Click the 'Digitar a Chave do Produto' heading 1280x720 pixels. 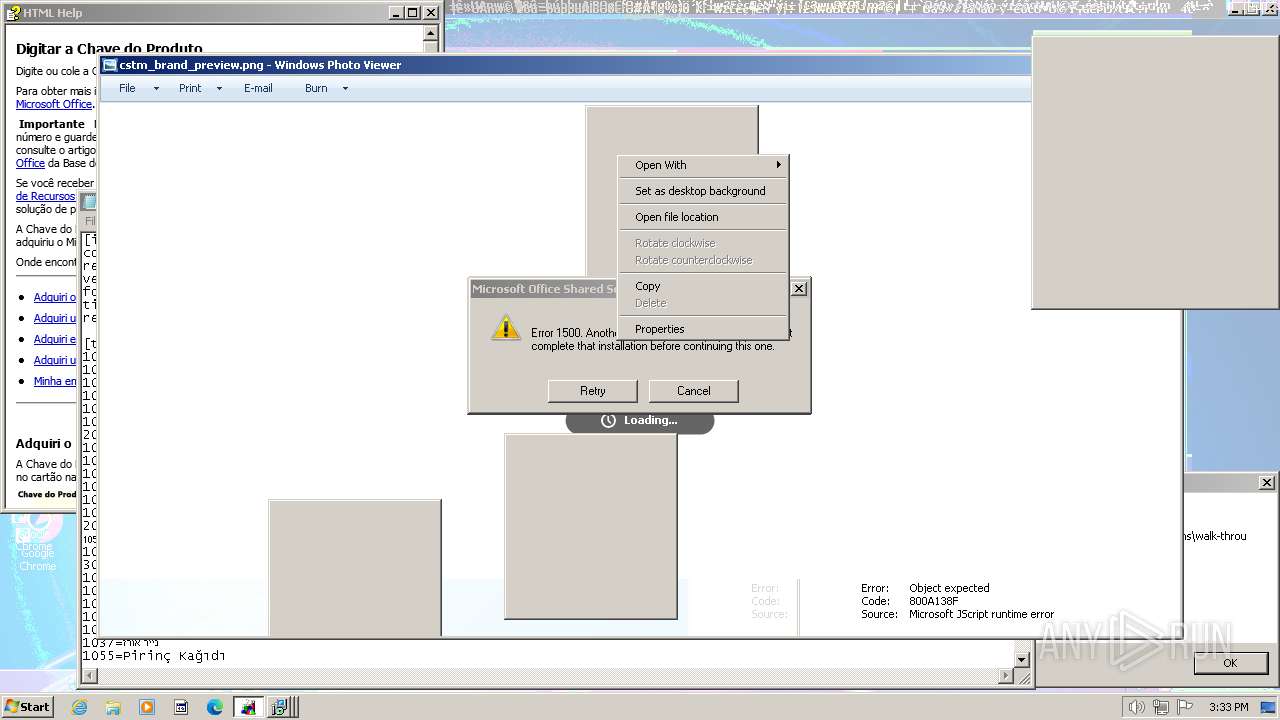click(x=109, y=48)
